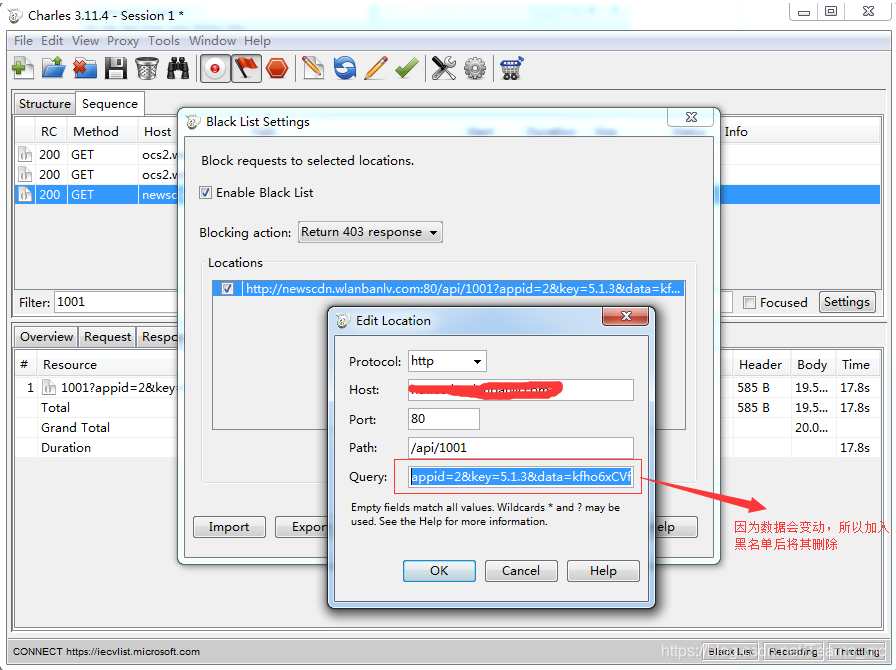Image resolution: width=896 pixels, height=670 pixels.
Task: Click the Recording status bar button
Action: [793, 651]
